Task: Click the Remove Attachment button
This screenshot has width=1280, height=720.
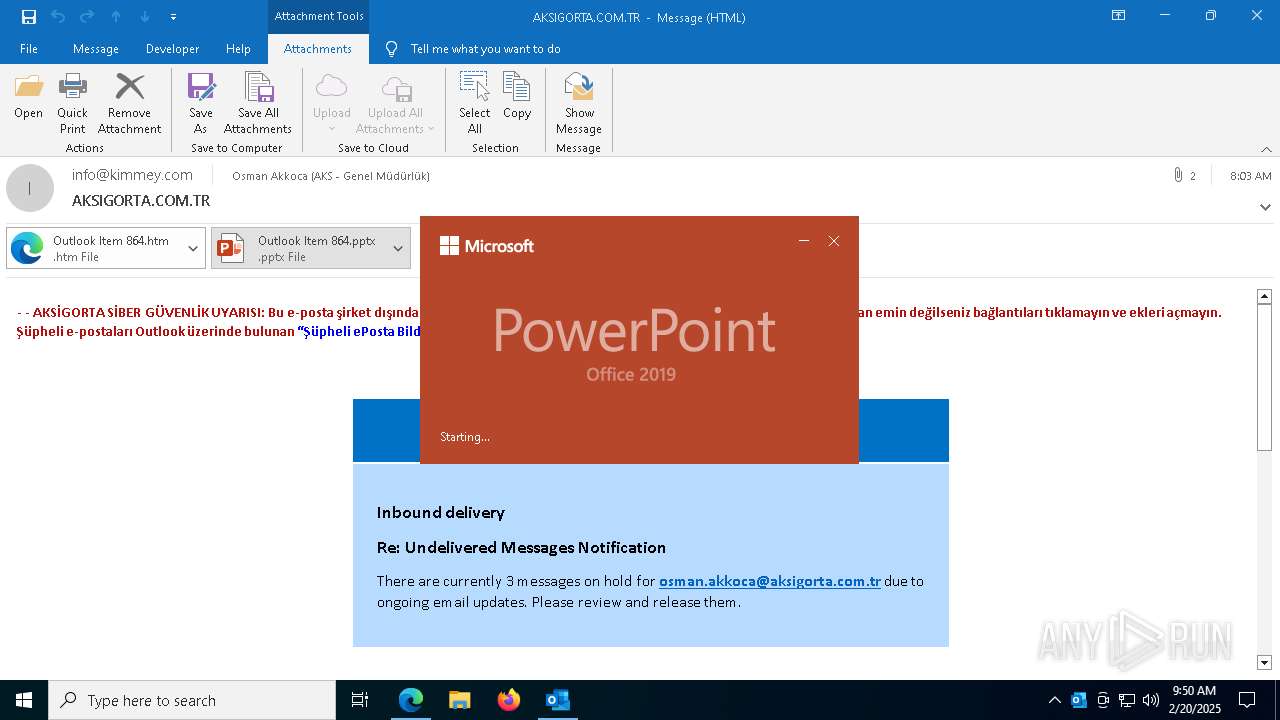Action: 129,104
